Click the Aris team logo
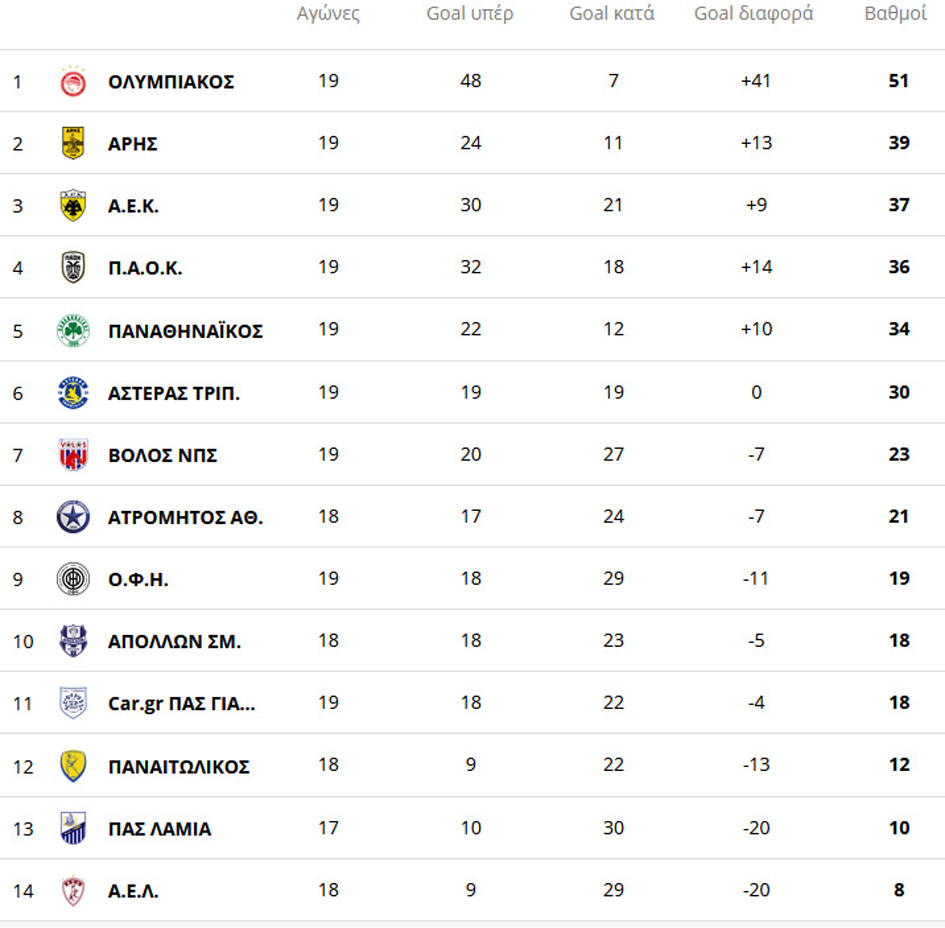This screenshot has height=928, width=945. (x=73, y=143)
